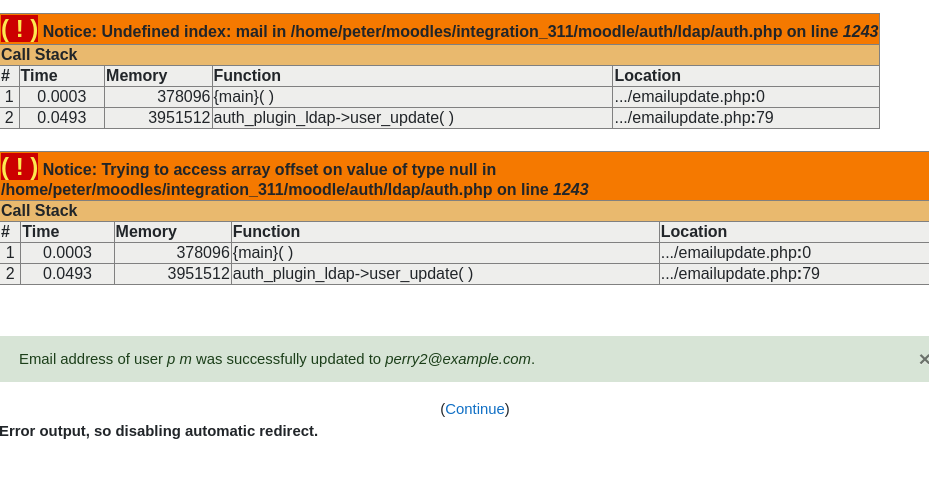Click auth_plugin_ldap->user_update( ) in second table
The height and width of the screenshot is (481, 929).
pos(353,274)
